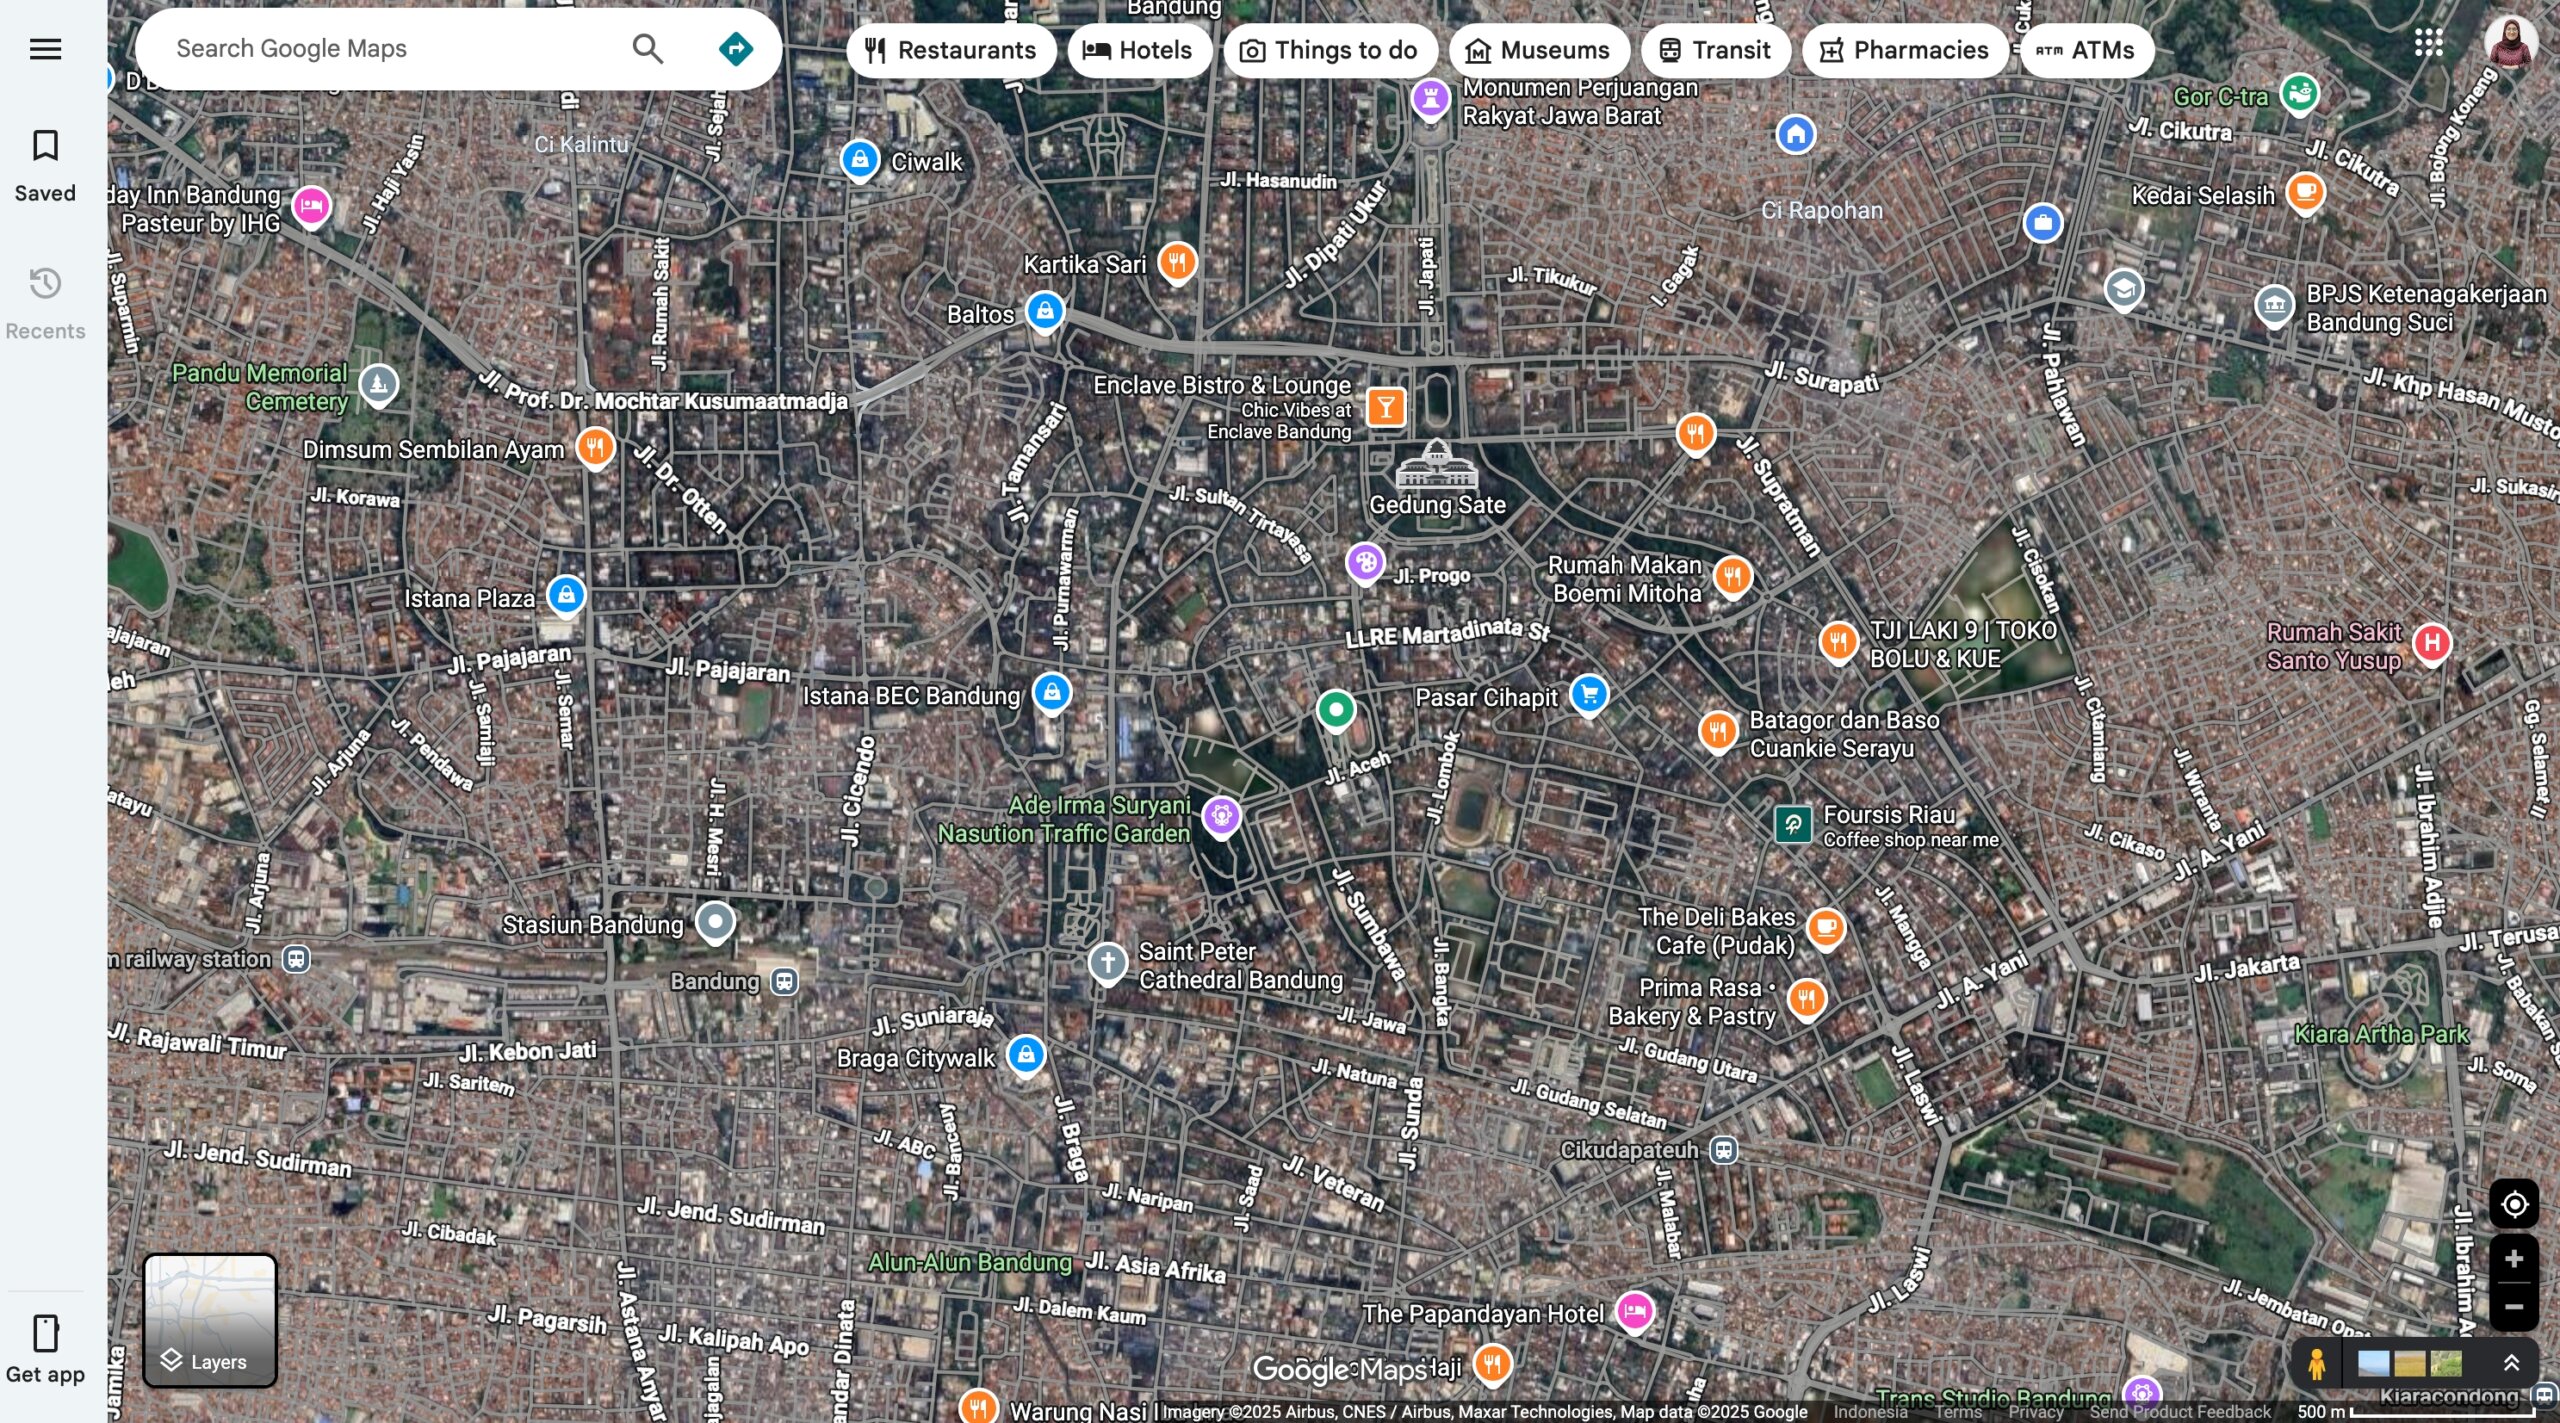Click the search magnifier icon
Viewport: 2560px width, 1423px height.
pos(647,49)
